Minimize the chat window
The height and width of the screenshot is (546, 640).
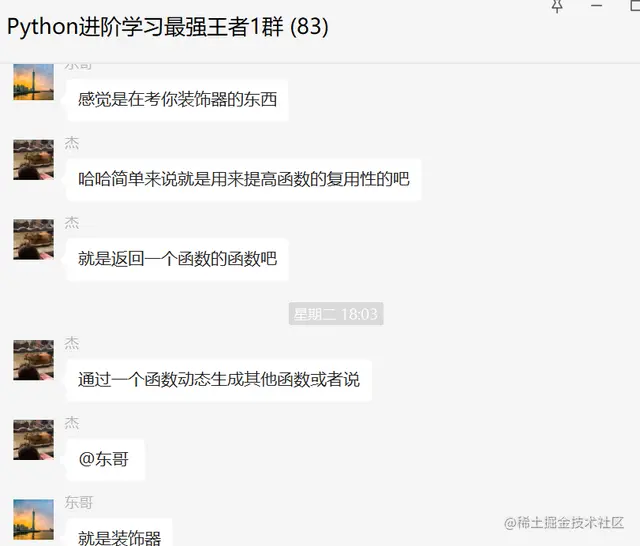[597, 6]
